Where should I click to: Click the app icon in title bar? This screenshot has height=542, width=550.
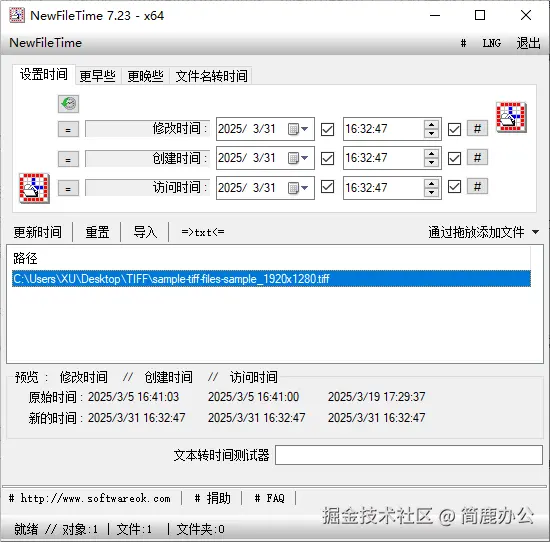pyautogui.click(x=17, y=15)
